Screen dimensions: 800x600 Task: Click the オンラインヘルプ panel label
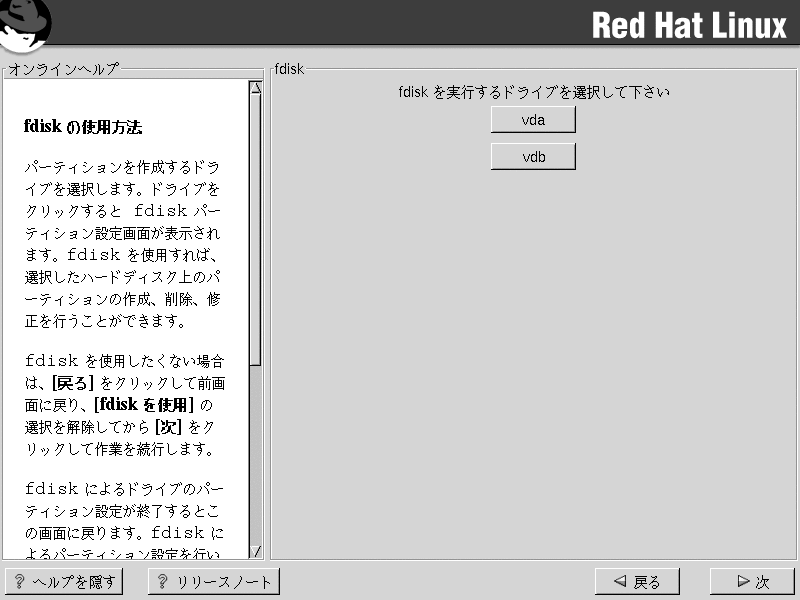[63, 69]
